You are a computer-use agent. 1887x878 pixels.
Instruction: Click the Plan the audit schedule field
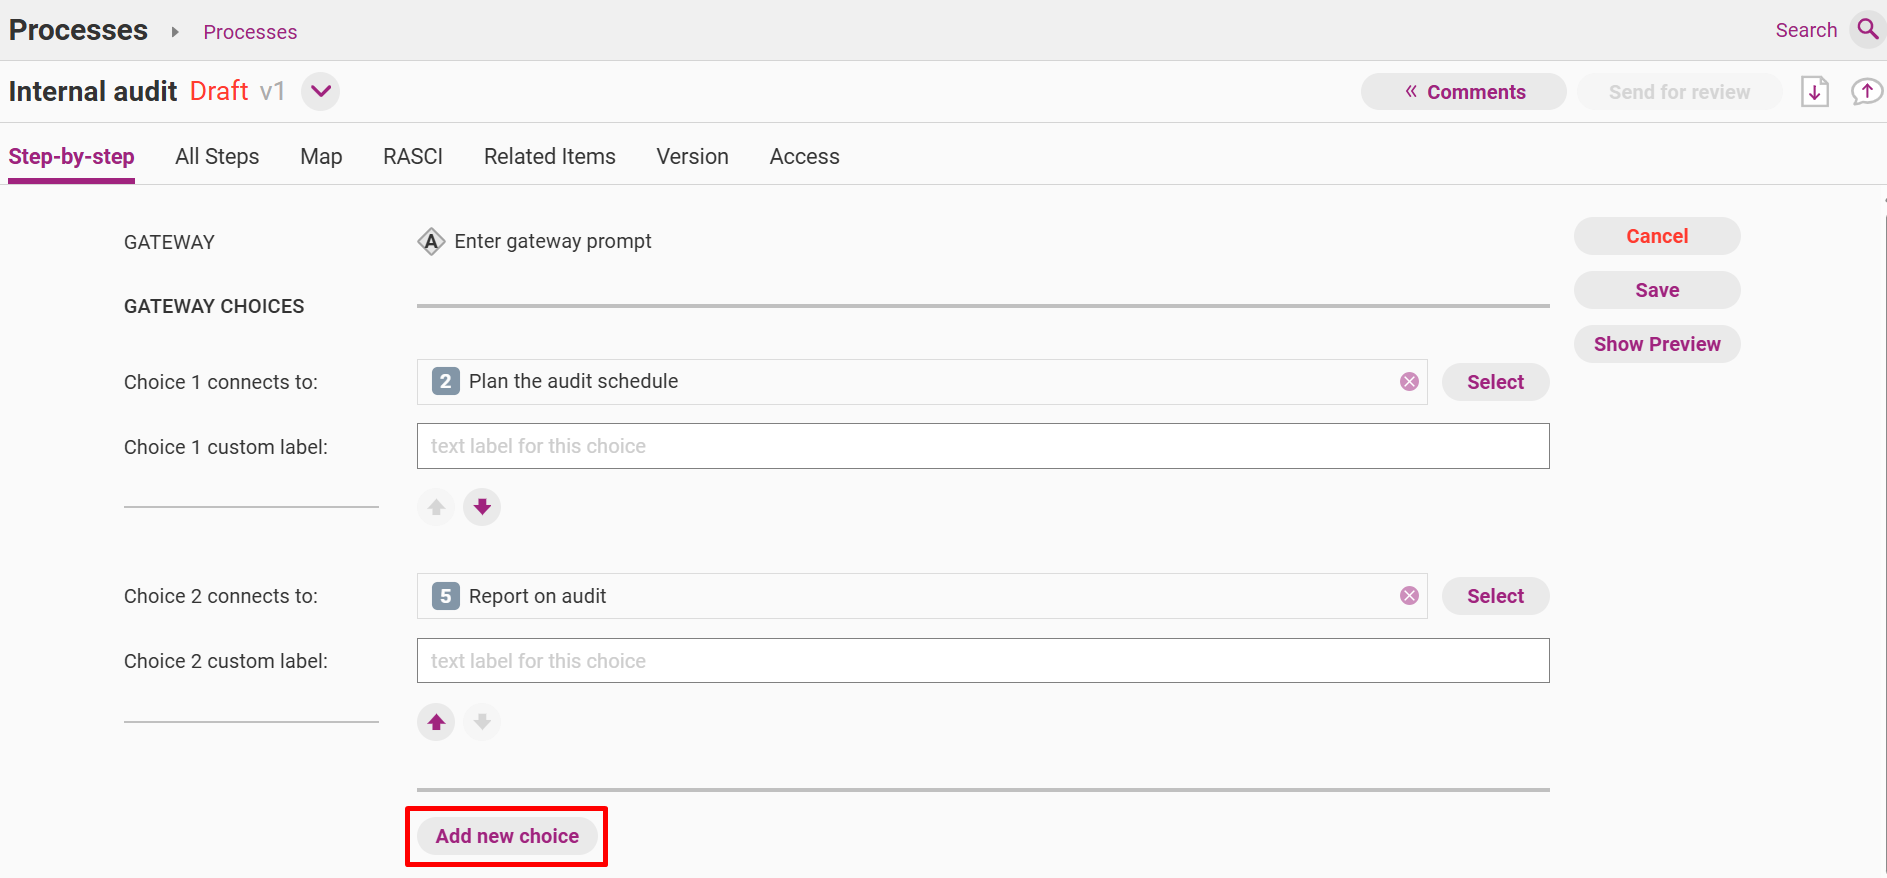click(922, 382)
